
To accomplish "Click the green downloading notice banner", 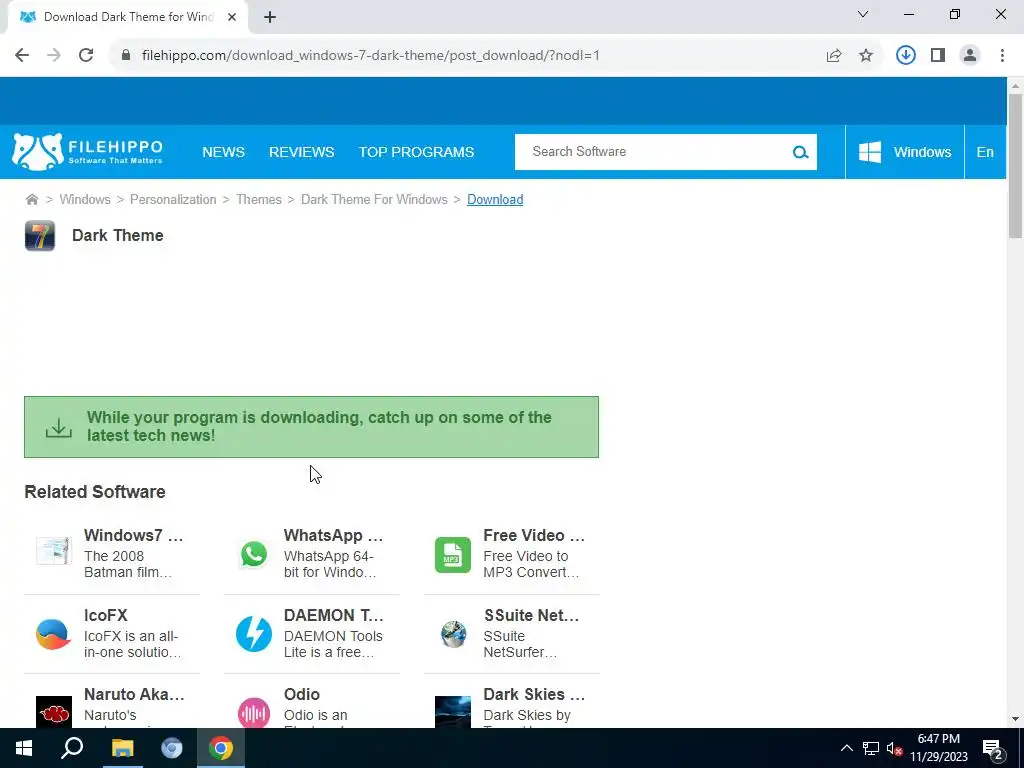I will point(312,426).
